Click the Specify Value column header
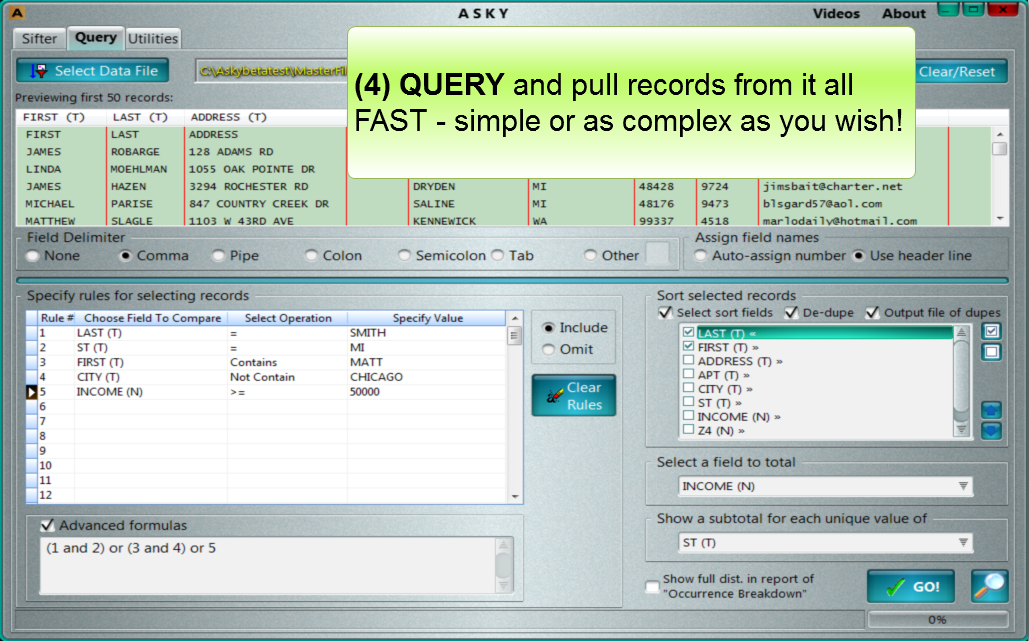The width and height of the screenshot is (1029, 641). [427, 318]
